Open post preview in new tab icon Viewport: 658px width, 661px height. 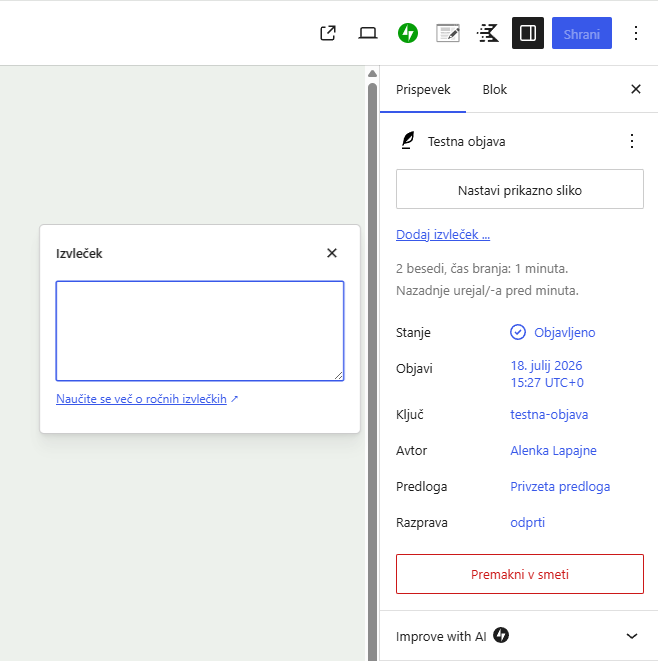click(x=328, y=33)
